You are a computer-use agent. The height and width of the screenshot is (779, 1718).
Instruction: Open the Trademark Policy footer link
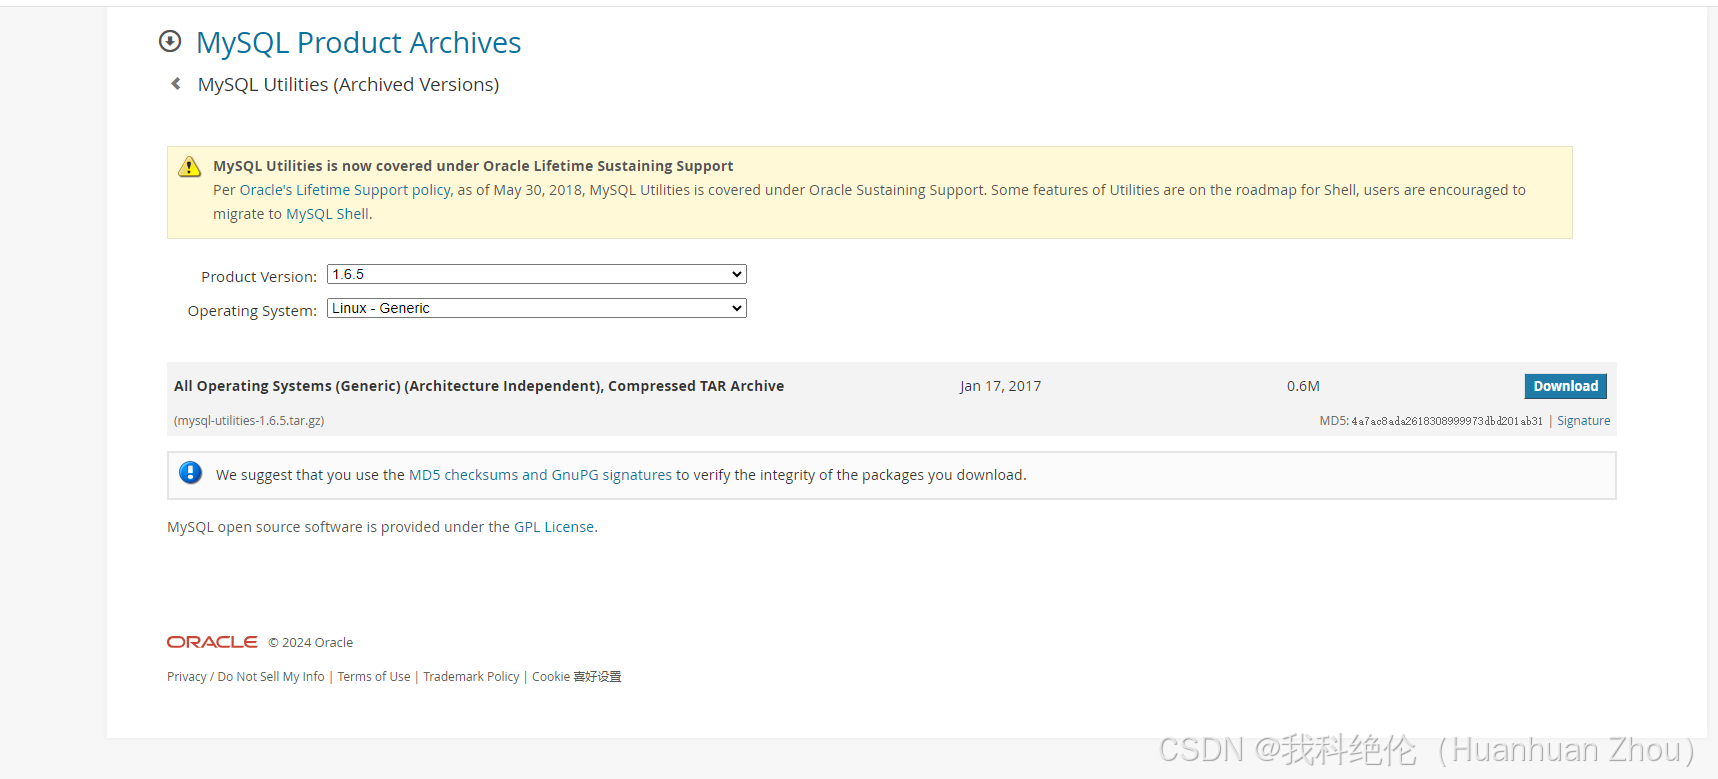[x=471, y=677]
